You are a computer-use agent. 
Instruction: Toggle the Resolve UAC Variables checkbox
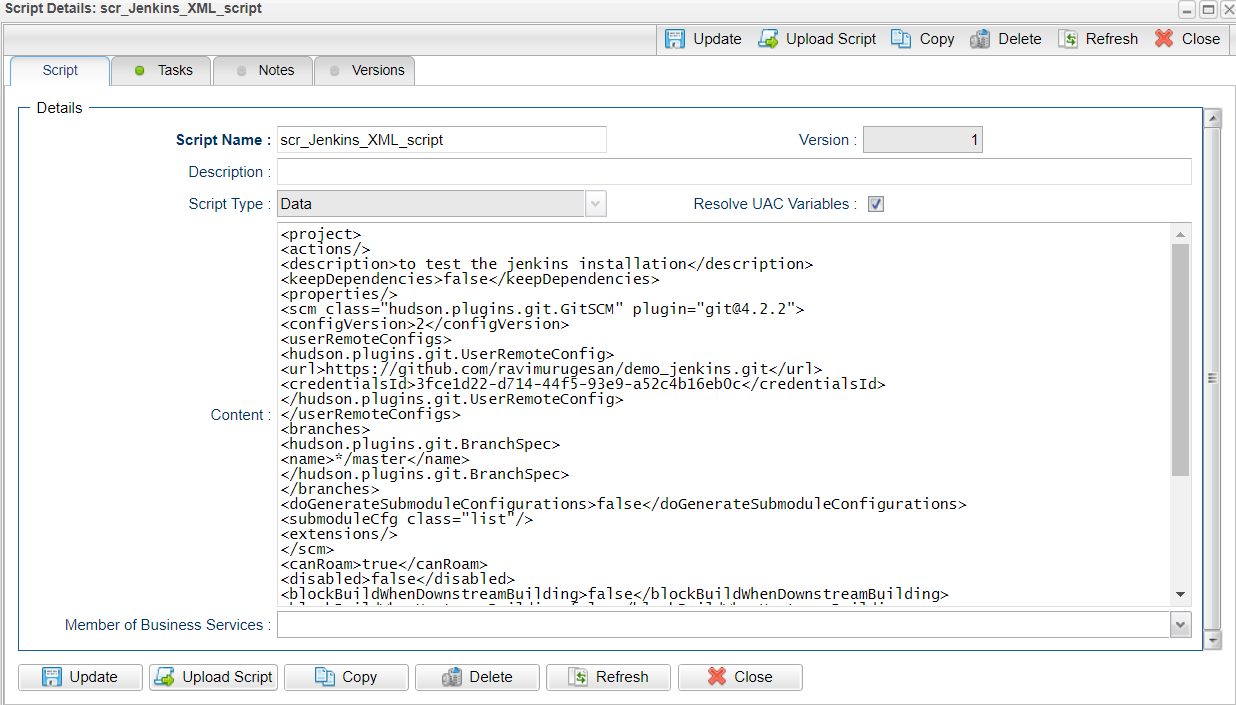[x=876, y=204]
